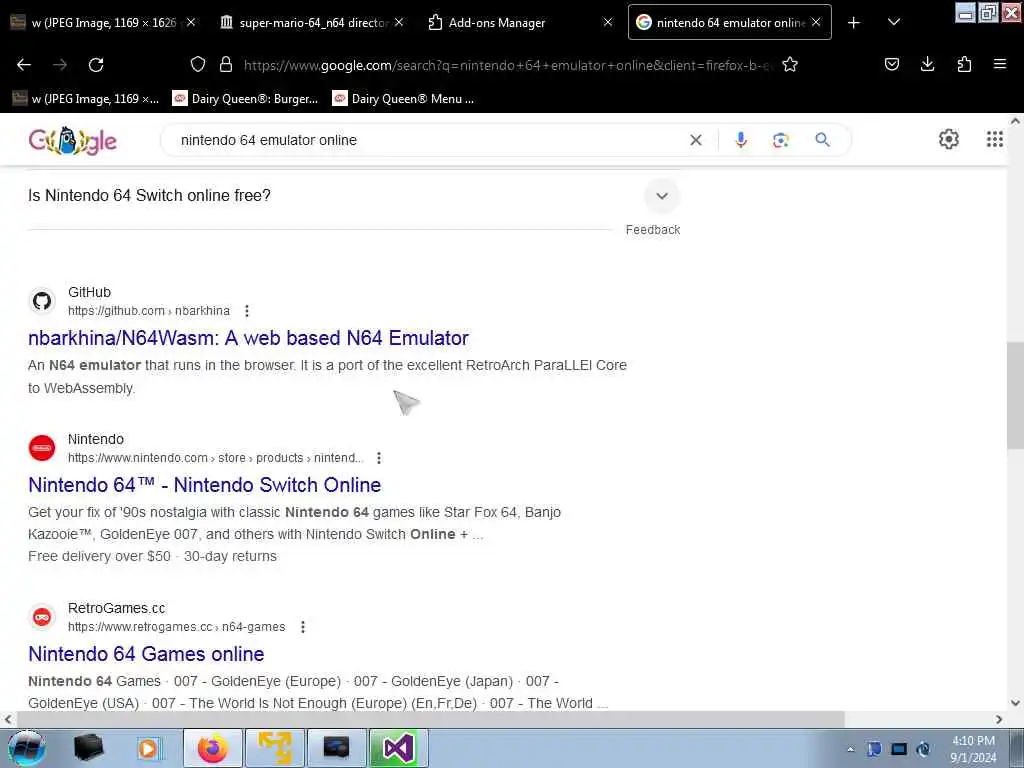Open Nintendo 64 Games online link
1024x768 pixels.
(146, 654)
